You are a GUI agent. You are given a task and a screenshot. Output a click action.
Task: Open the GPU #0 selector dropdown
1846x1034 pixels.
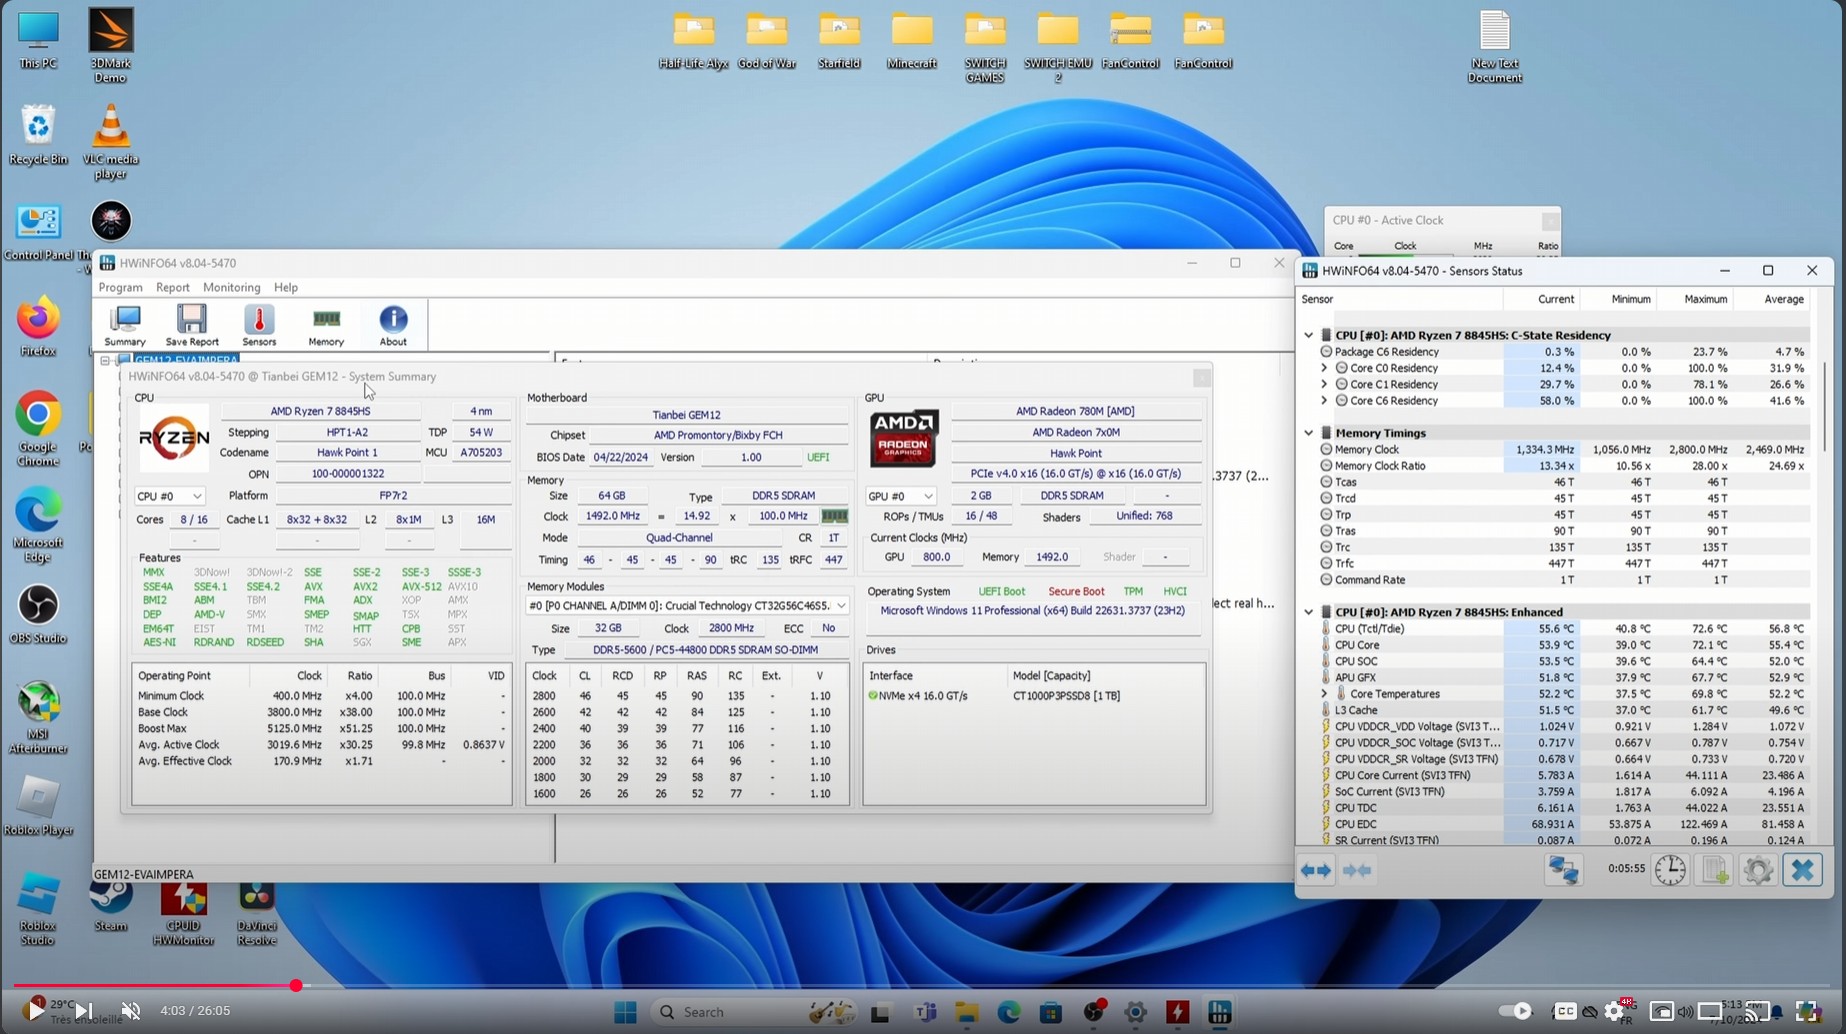[x=900, y=496]
